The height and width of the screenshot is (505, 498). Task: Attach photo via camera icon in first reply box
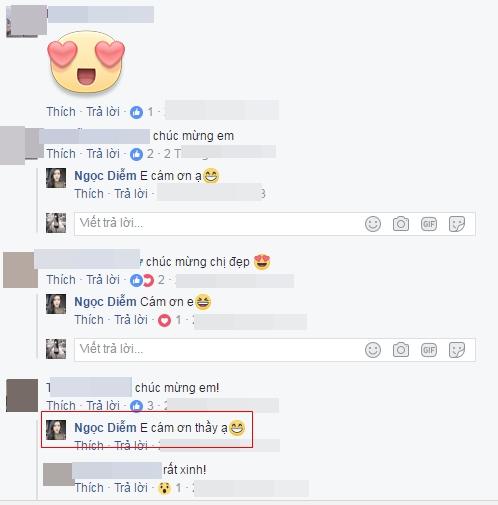point(401,224)
